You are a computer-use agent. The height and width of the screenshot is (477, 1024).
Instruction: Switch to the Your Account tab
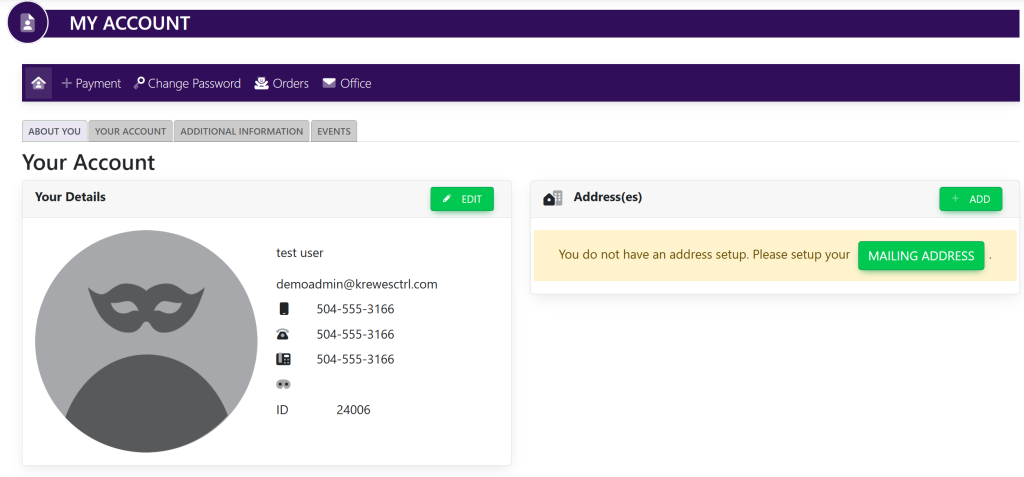click(x=130, y=131)
